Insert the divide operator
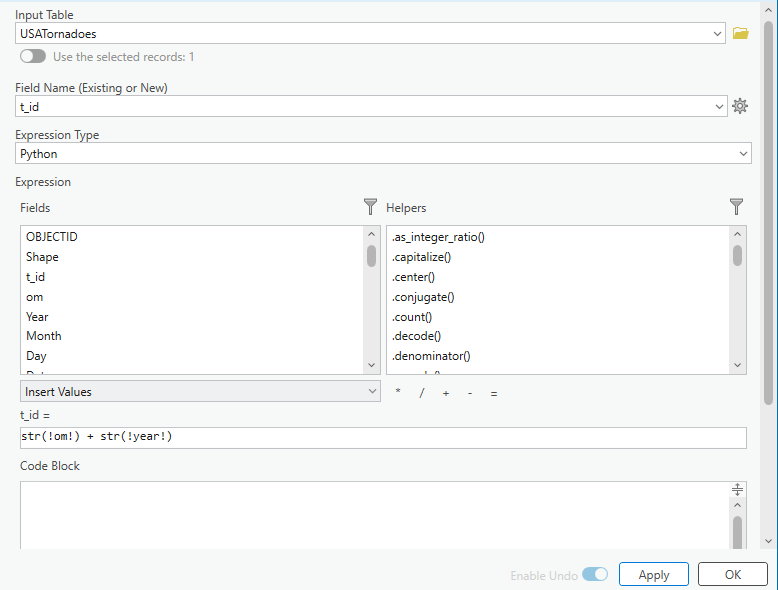 [x=422, y=393]
